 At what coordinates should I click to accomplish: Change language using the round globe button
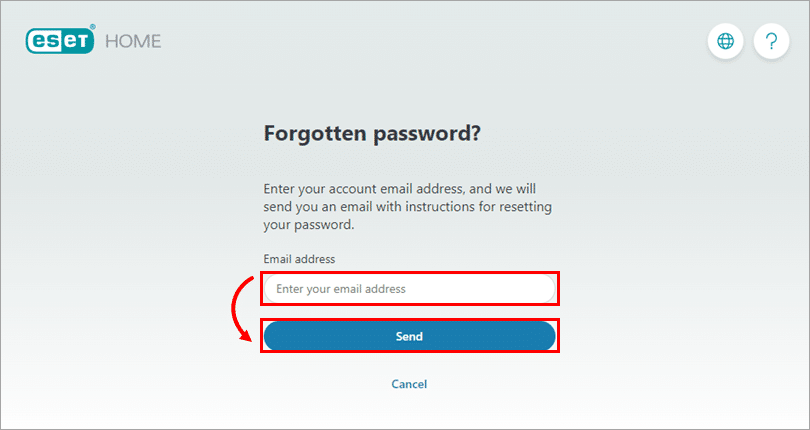coord(726,41)
